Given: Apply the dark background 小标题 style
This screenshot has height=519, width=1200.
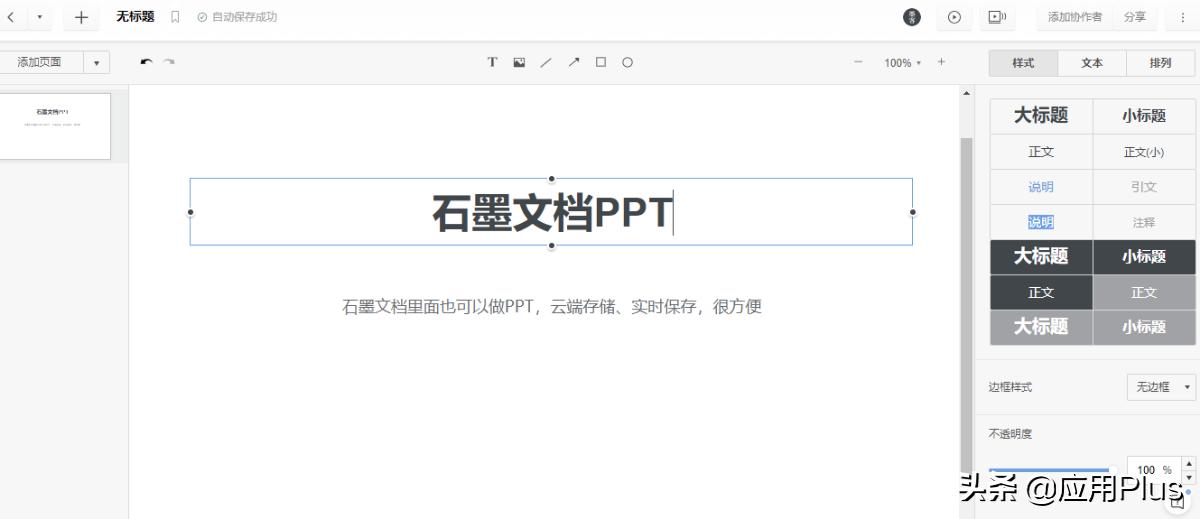Looking at the screenshot, I should [1144, 256].
